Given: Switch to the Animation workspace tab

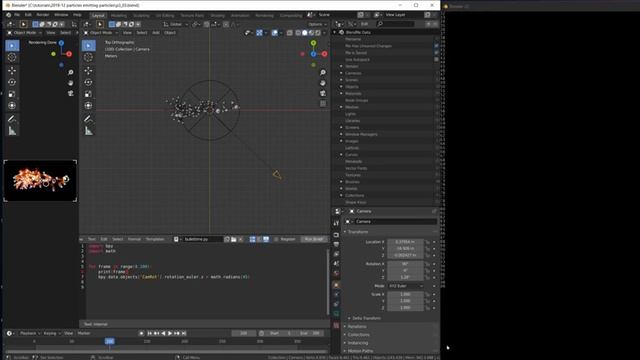Looking at the screenshot, I should click(240, 16).
